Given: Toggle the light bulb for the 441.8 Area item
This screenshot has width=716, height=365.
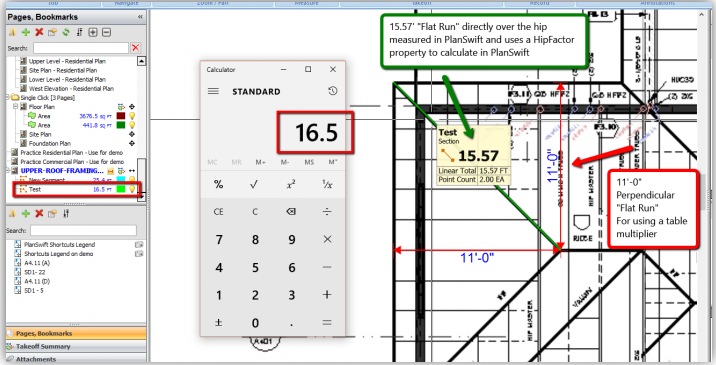Looking at the screenshot, I should pyautogui.click(x=132, y=125).
